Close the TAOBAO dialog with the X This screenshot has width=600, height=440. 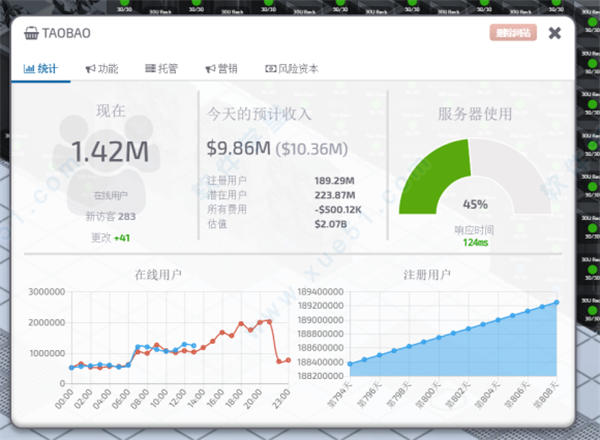pyautogui.click(x=554, y=33)
